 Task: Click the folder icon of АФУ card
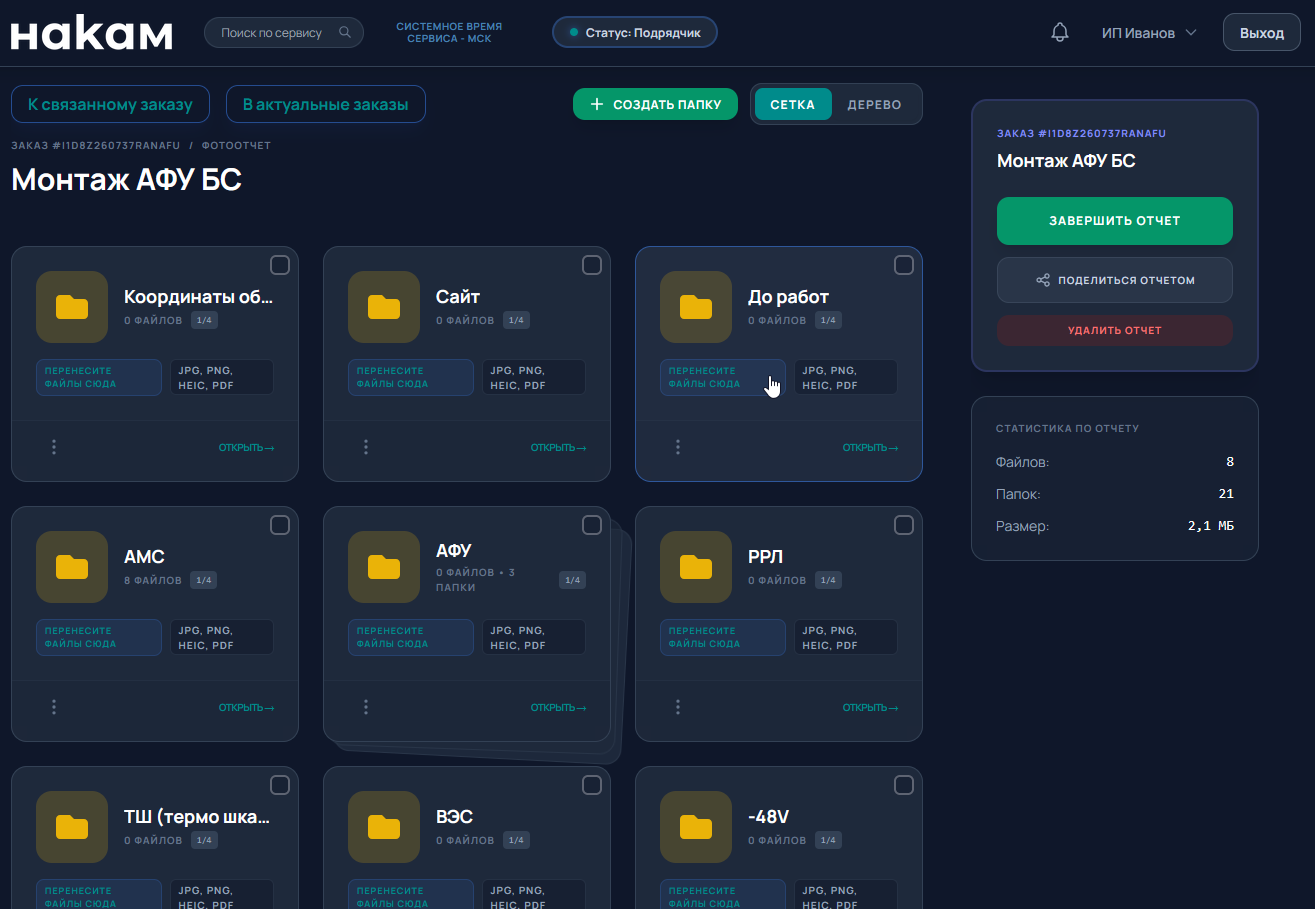point(384,567)
